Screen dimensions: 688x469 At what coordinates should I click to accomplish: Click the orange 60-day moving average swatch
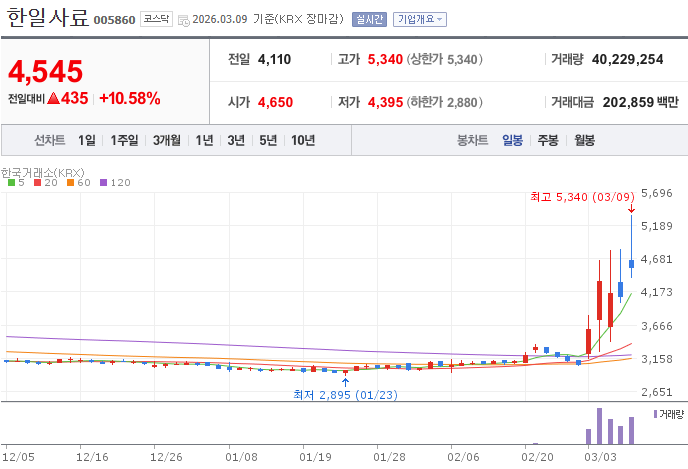pyautogui.click(x=70, y=183)
